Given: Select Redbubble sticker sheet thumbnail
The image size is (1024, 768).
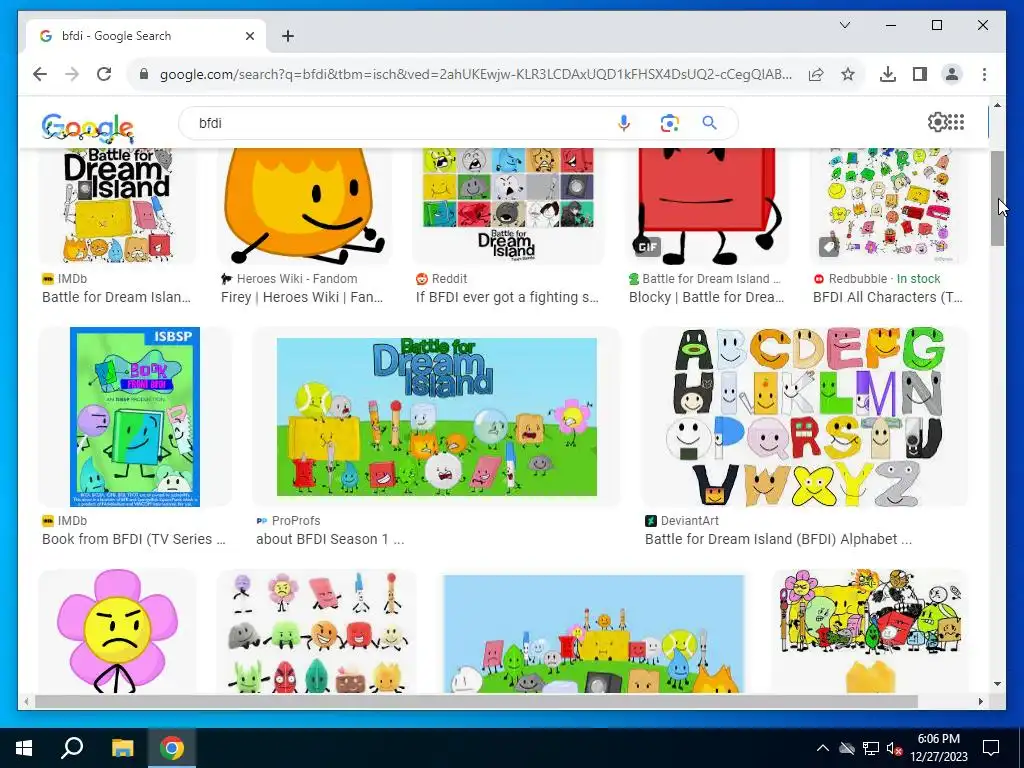Looking at the screenshot, I should click(889, 206).
